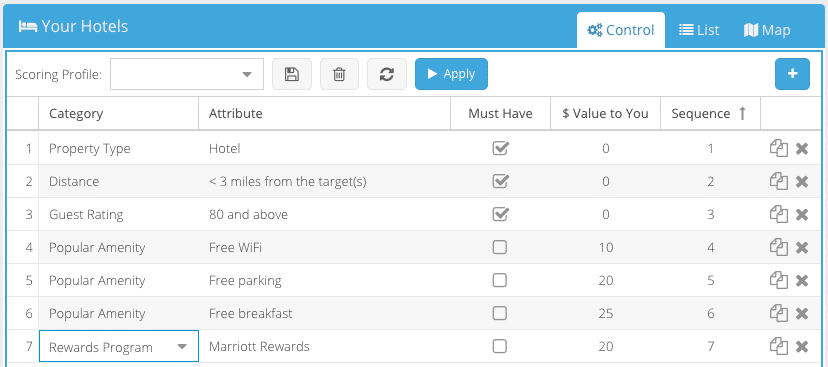This screenshot has height=367, width=828.
Task: Copy the Guest Rating row
Action: [778, 215]
